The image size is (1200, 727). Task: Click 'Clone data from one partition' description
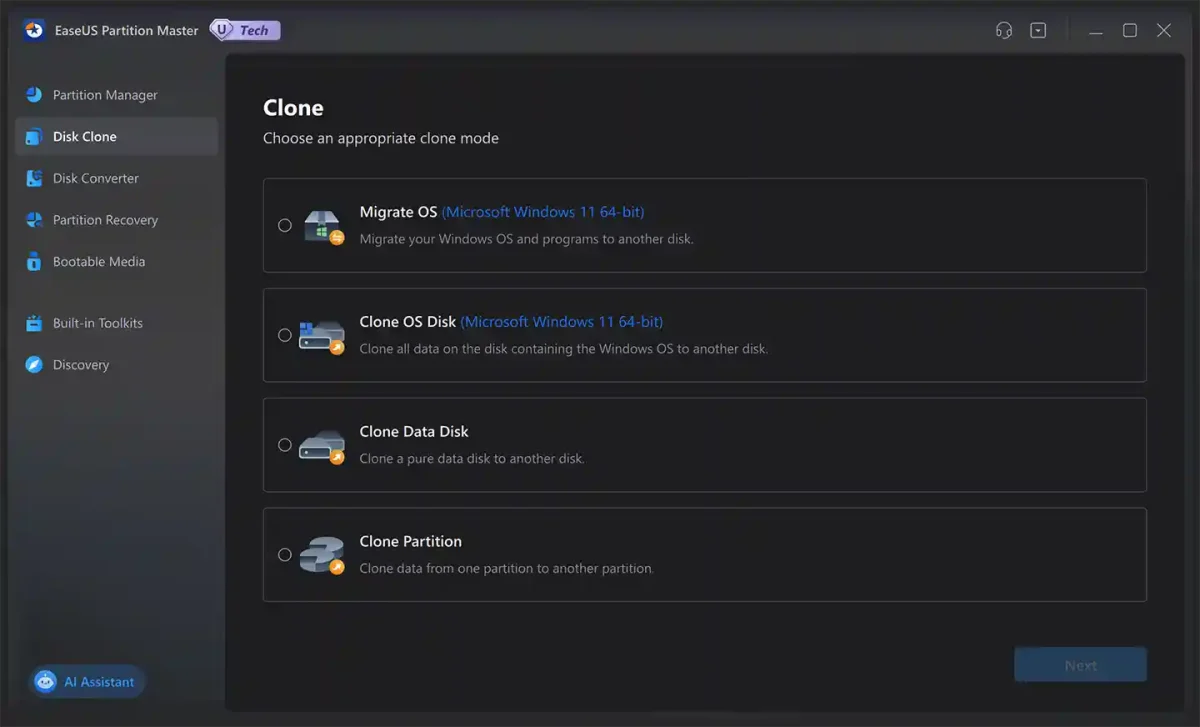(x=507, y=569)
